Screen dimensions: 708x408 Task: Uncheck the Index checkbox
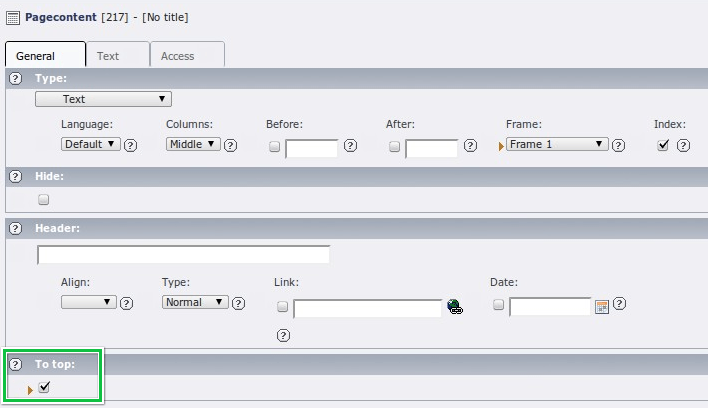(x=662, y=145)
